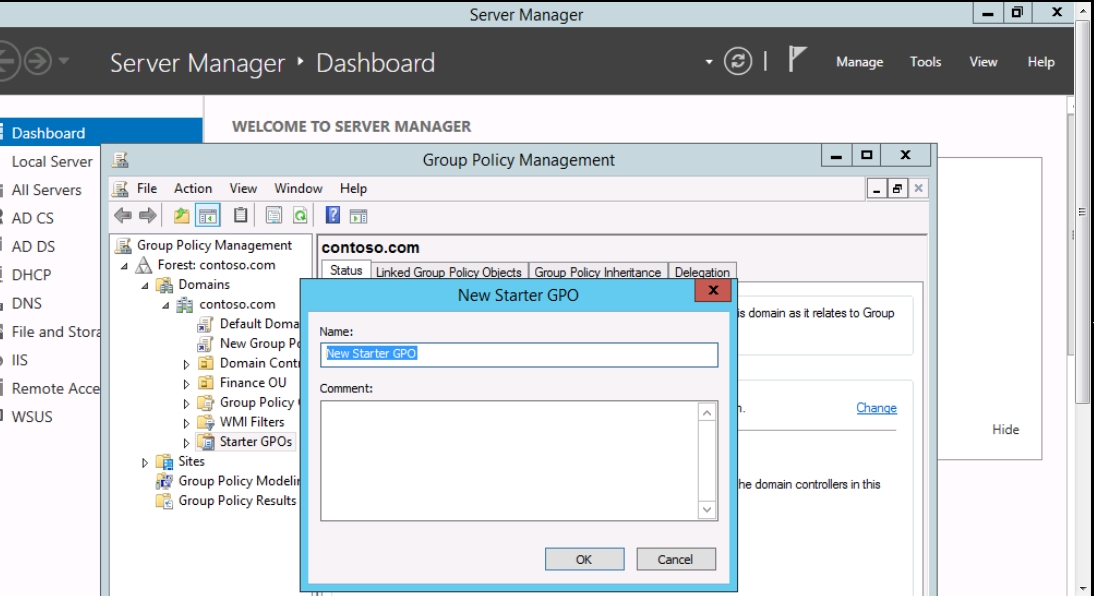Click the blue Help question mark icon

coord(334,215)
